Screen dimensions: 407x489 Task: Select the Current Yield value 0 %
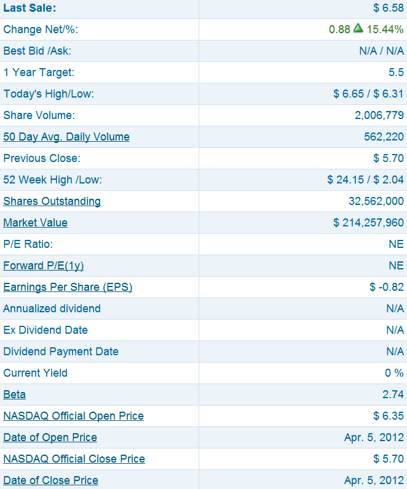394,373
